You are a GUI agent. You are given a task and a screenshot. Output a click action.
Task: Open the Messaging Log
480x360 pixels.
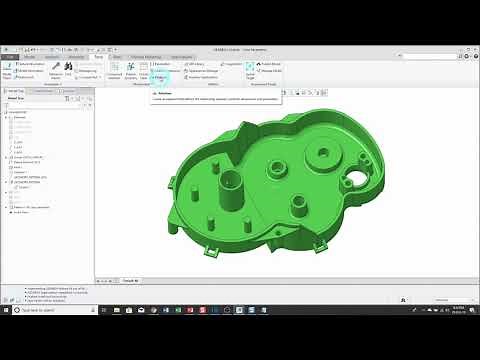(x=86, y=71)
